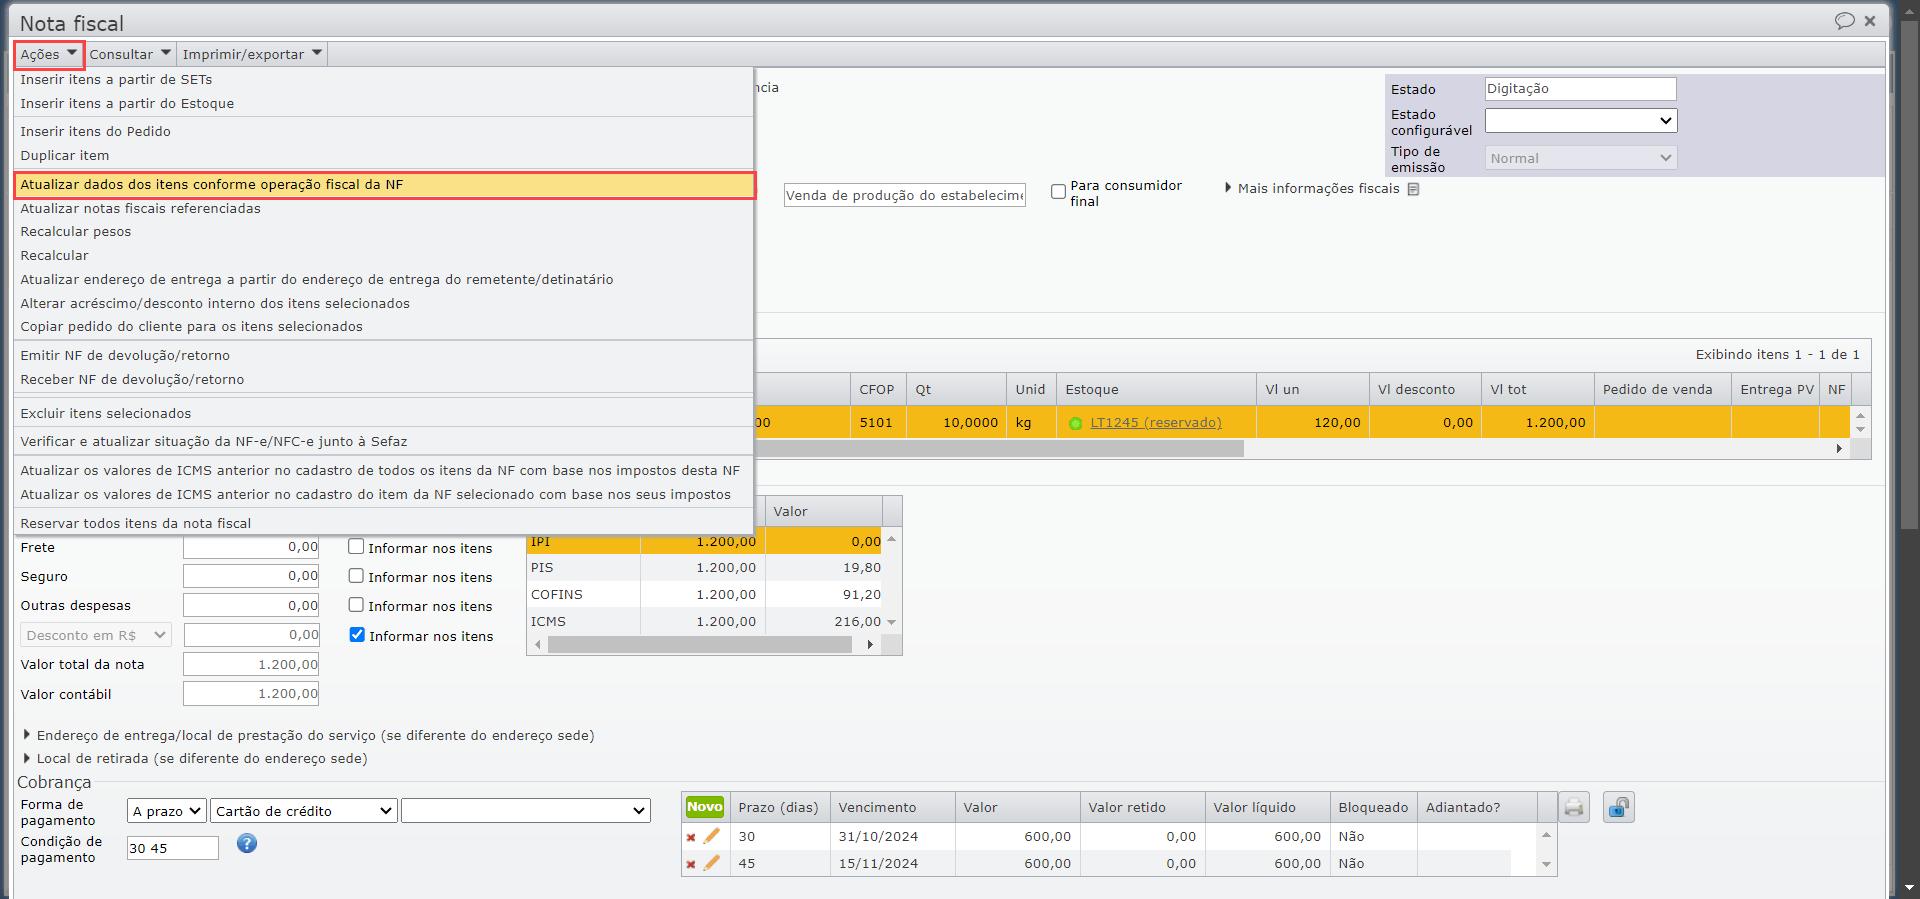Close the Nota fiscal window
Viewport: 1920px width, 899px height.
1870,21
